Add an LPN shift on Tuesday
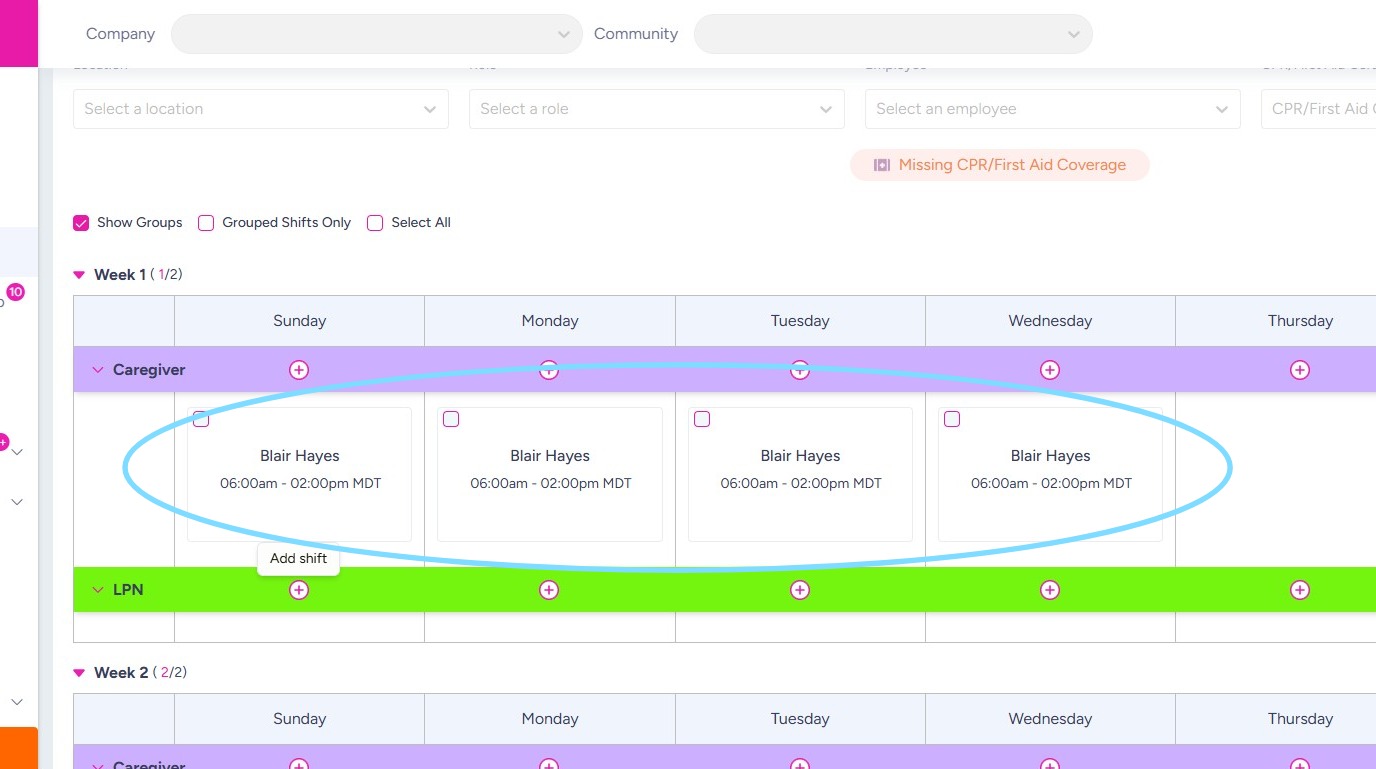1376x769 pixels. [800, 590]
